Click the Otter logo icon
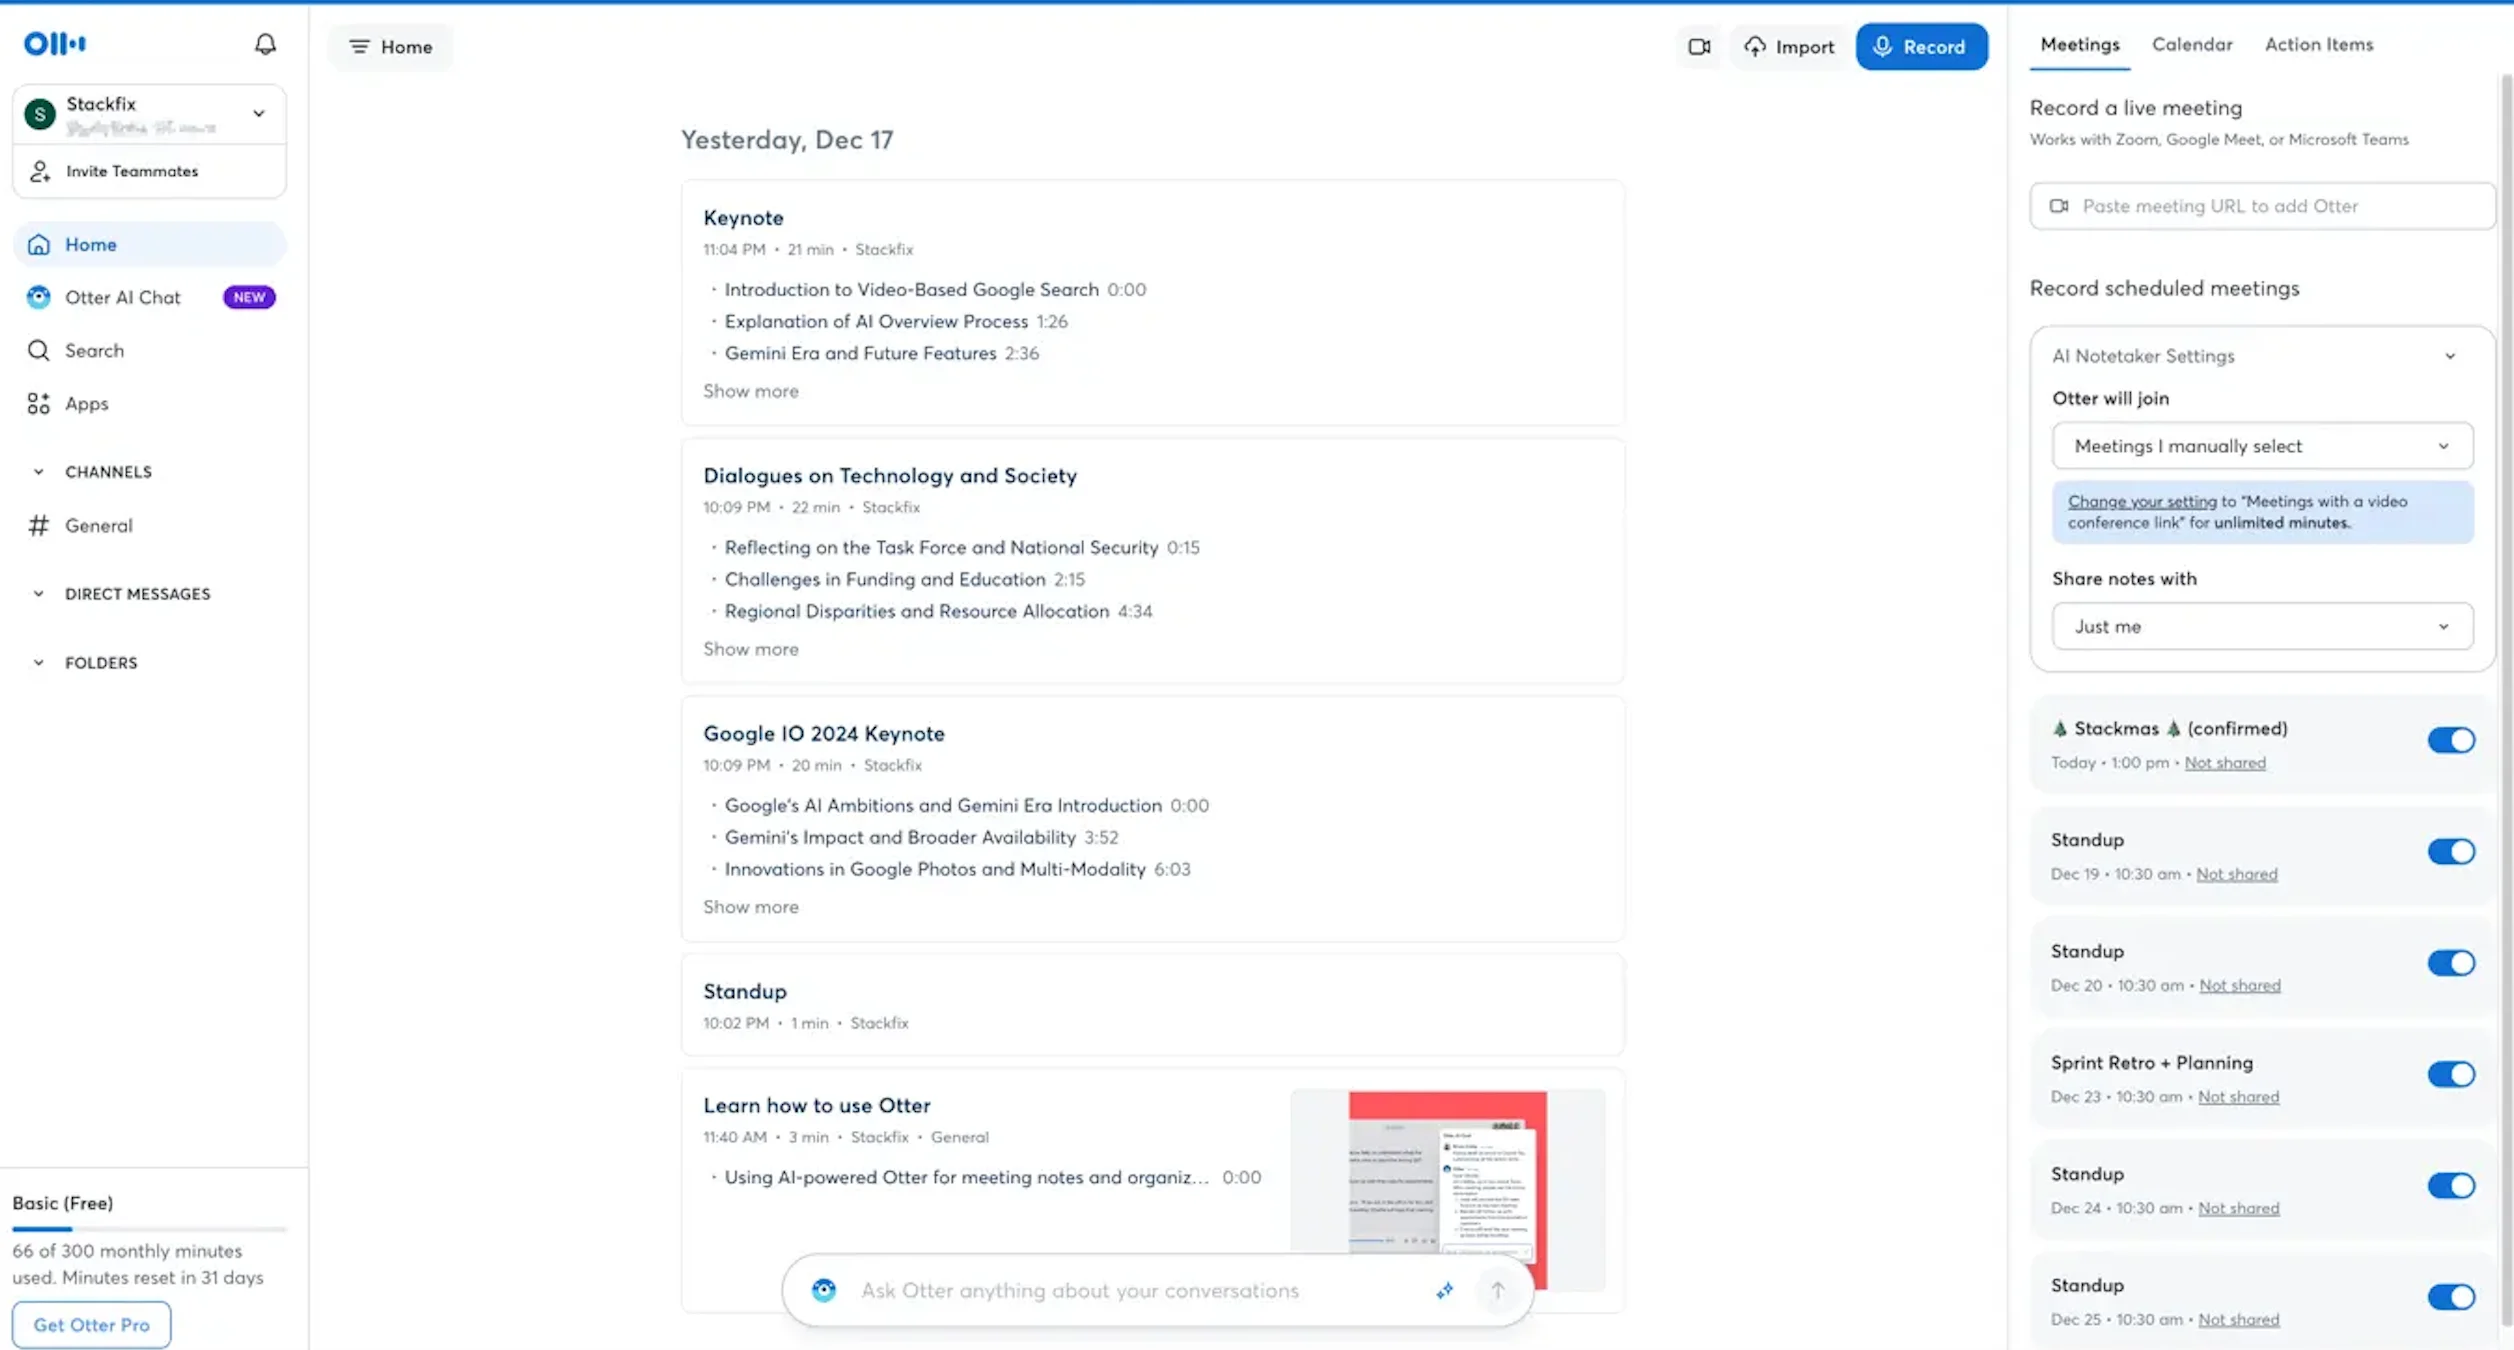This screenshot has height=1350, width=2514. [x=55, y=43]
